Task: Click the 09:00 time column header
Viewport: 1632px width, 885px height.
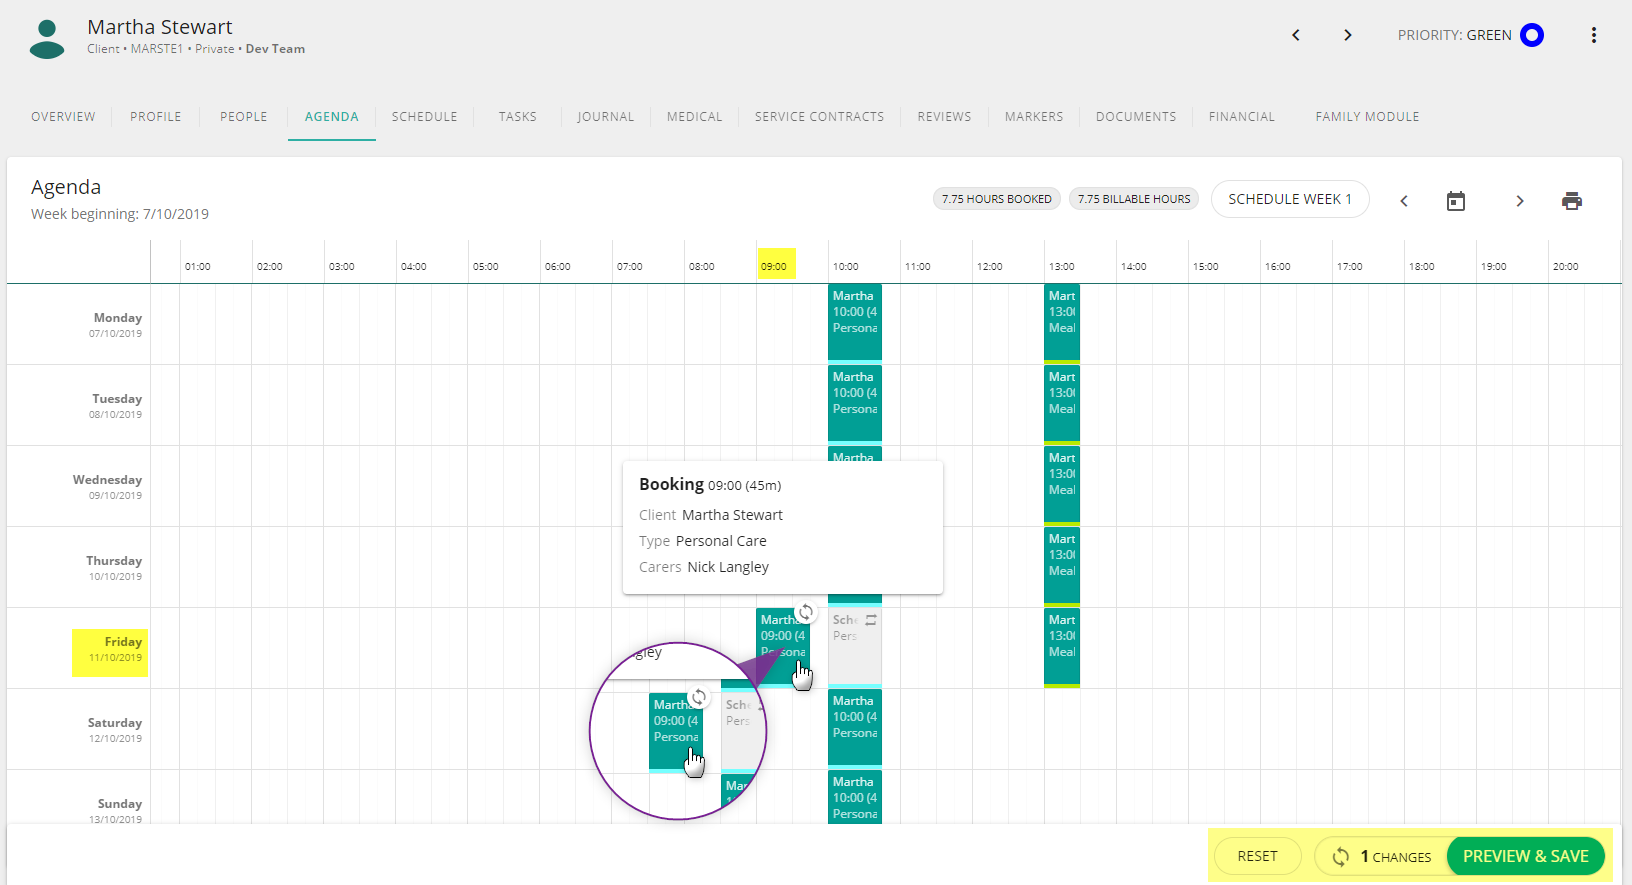Action: click(775, 266)
